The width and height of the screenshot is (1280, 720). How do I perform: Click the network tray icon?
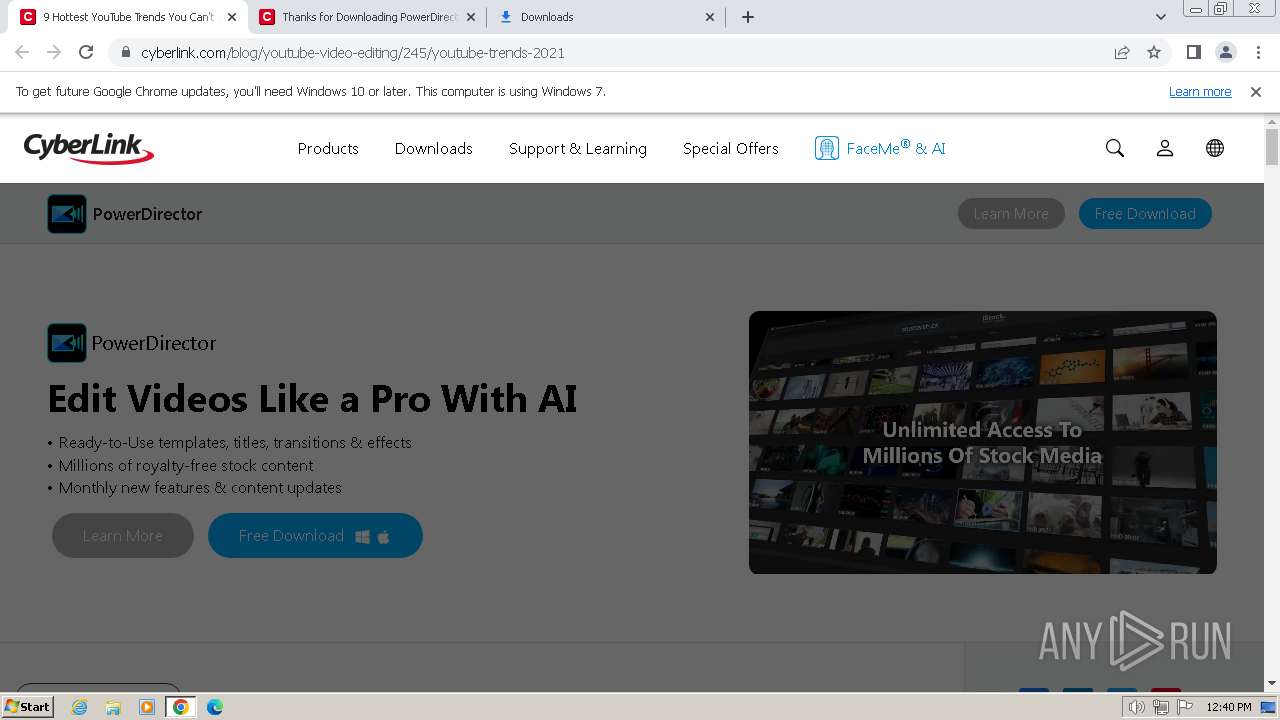(x=1161, y=707)
